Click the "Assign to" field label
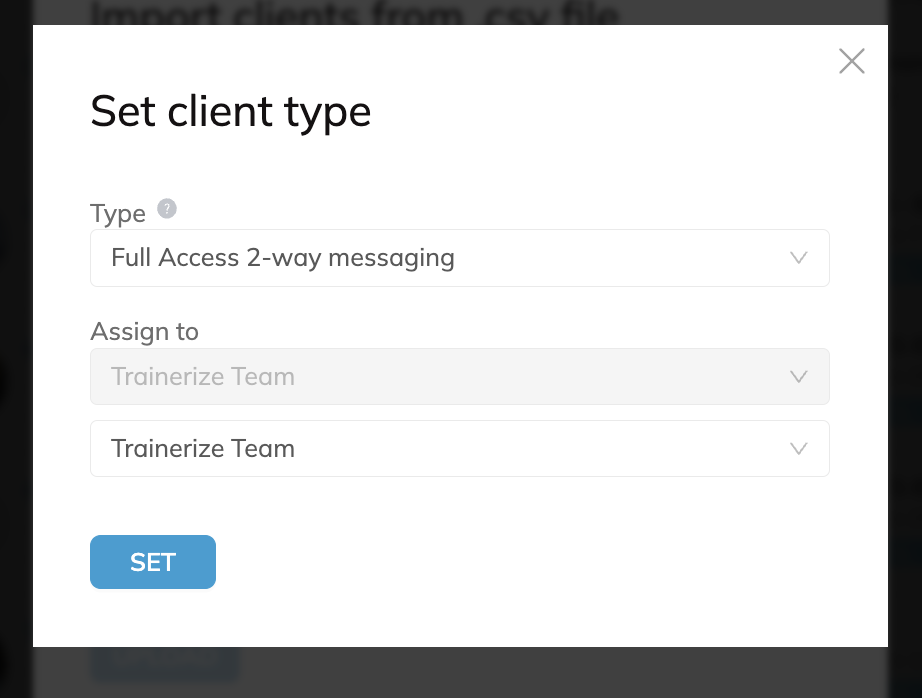922x698 pixels. [144, 332]
